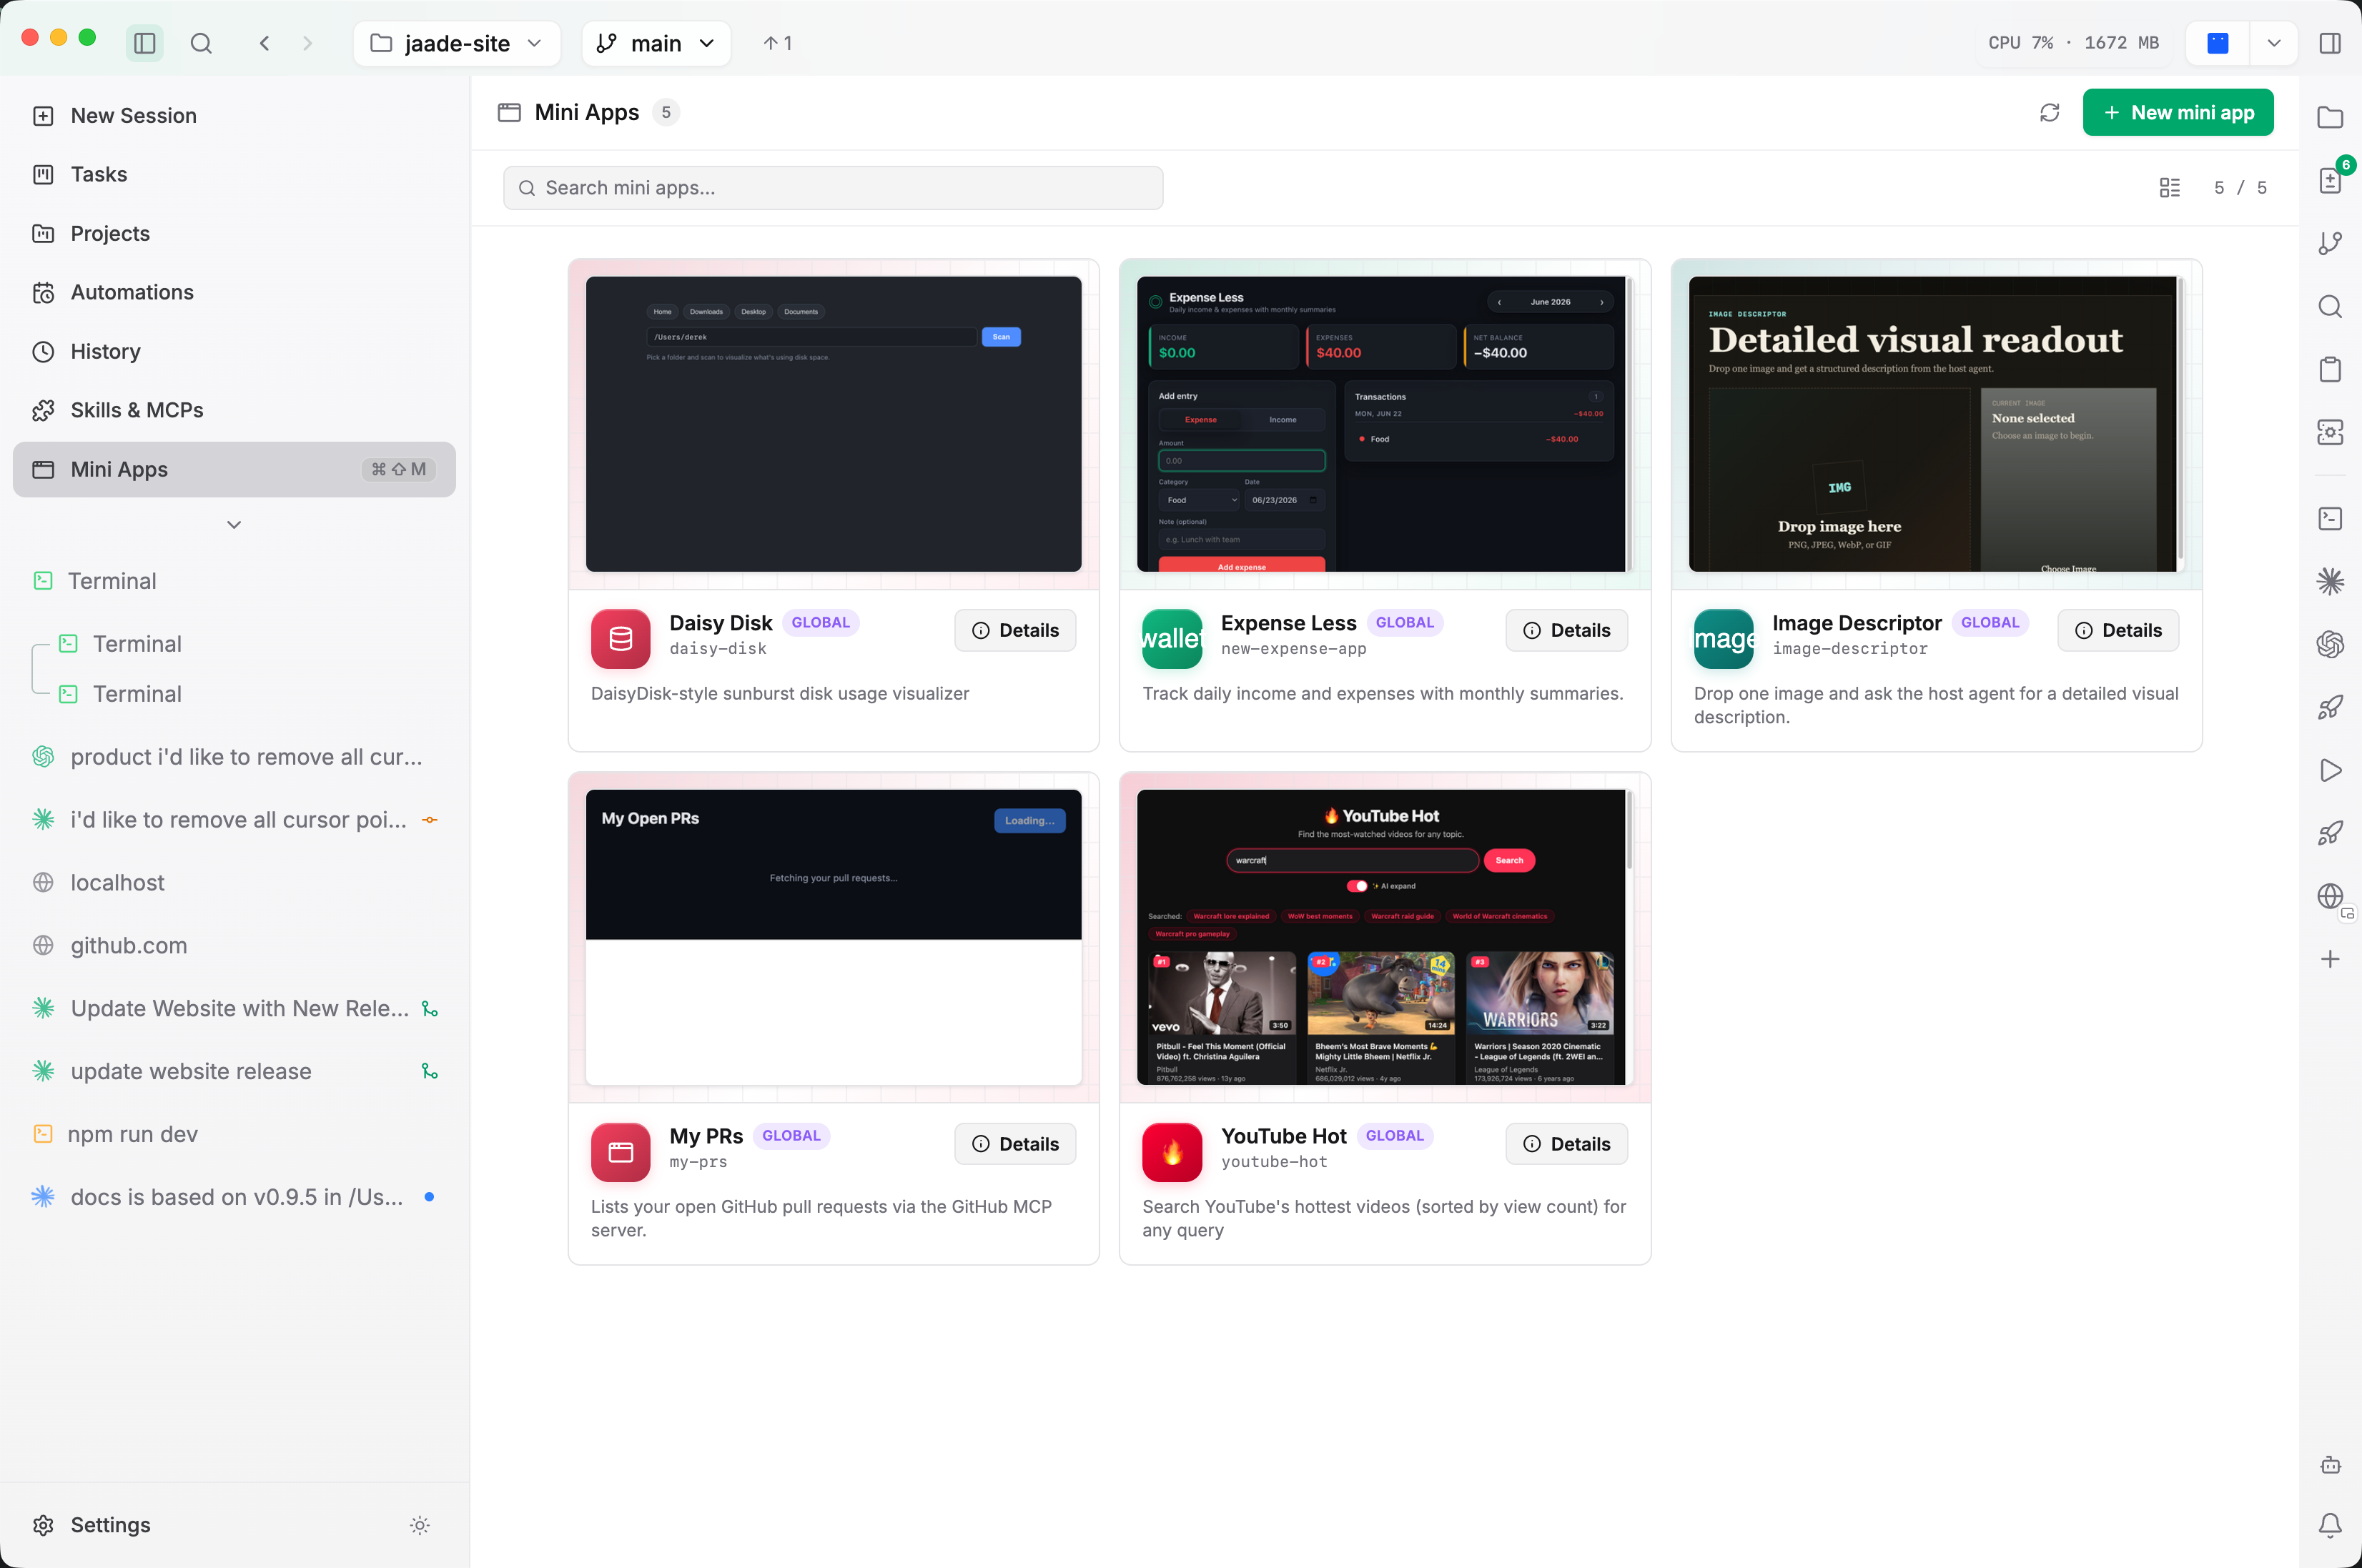2362x1568 pixels.
Task: Collapse the sidebar navigation chevron below Mini Apps
Action: pos(234,524)
